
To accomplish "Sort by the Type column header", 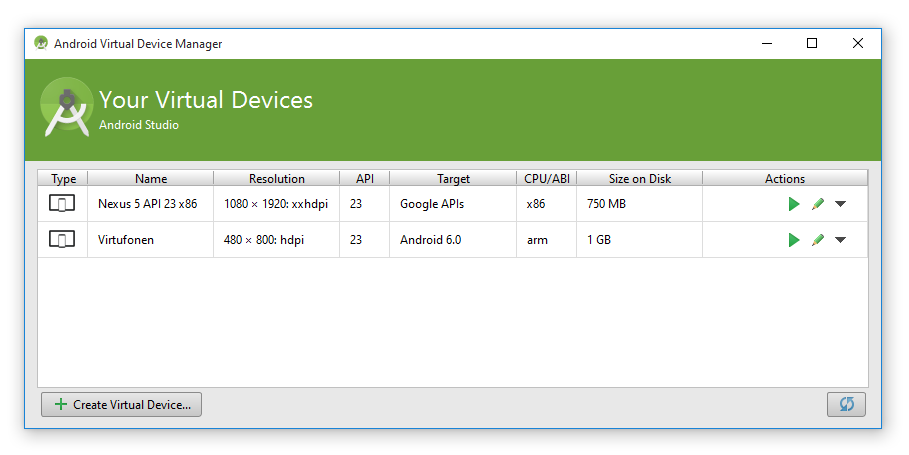I will coord(63,179).
